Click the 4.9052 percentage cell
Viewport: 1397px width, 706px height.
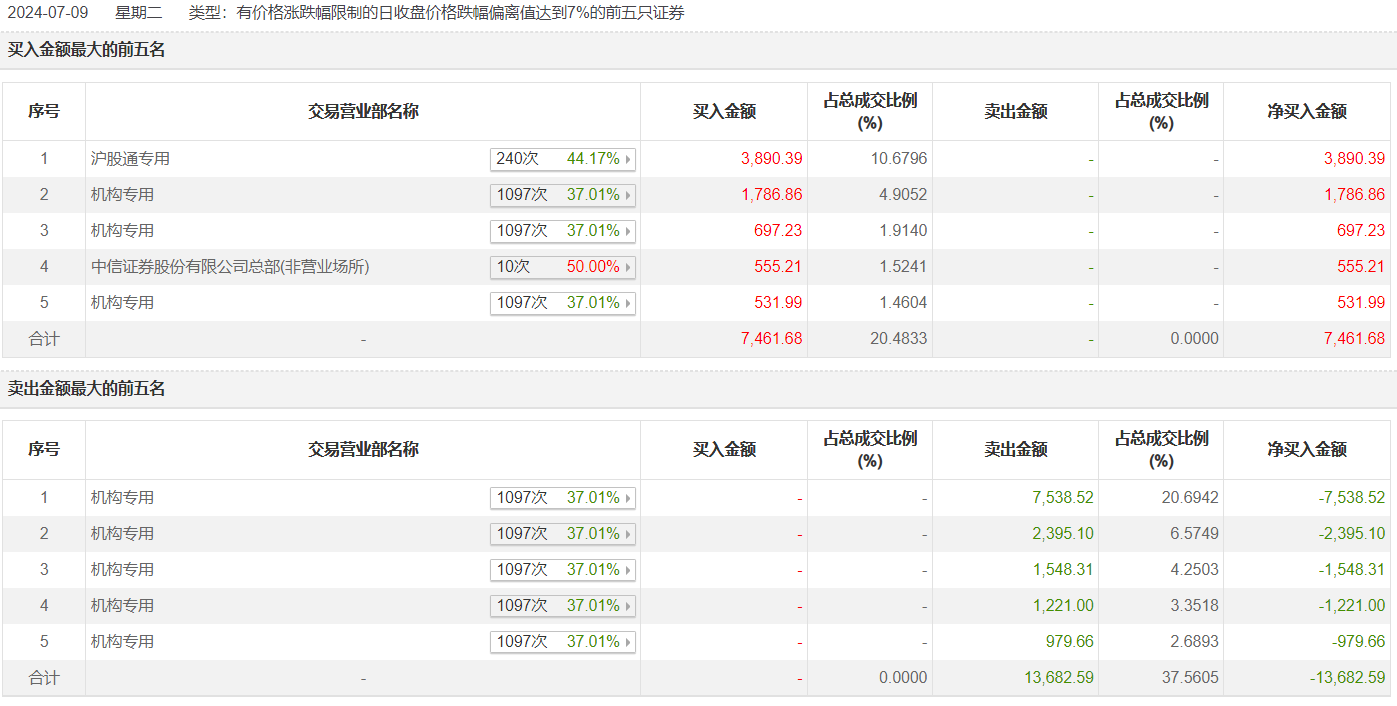[903, 195]
